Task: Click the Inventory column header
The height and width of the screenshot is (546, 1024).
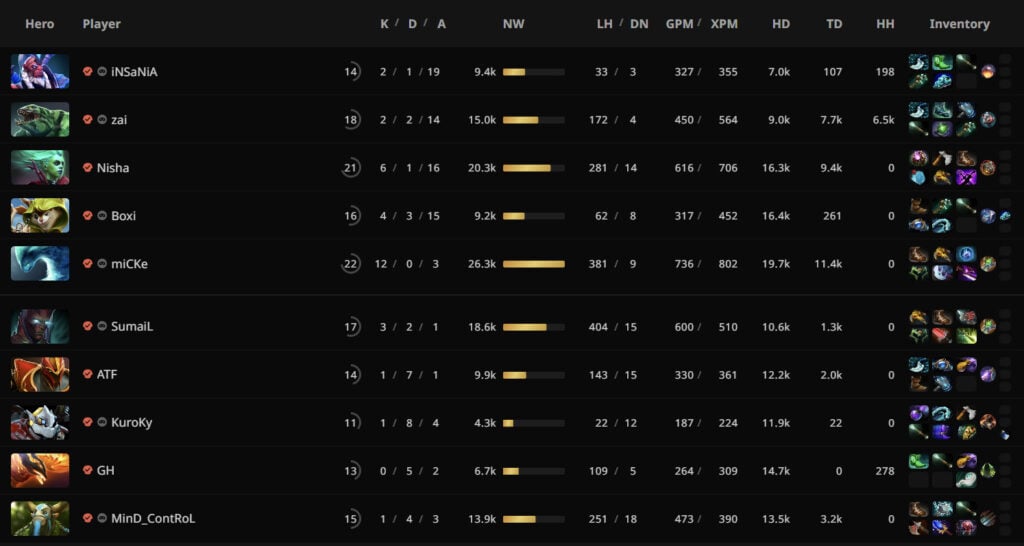Action: coord(959,24)
